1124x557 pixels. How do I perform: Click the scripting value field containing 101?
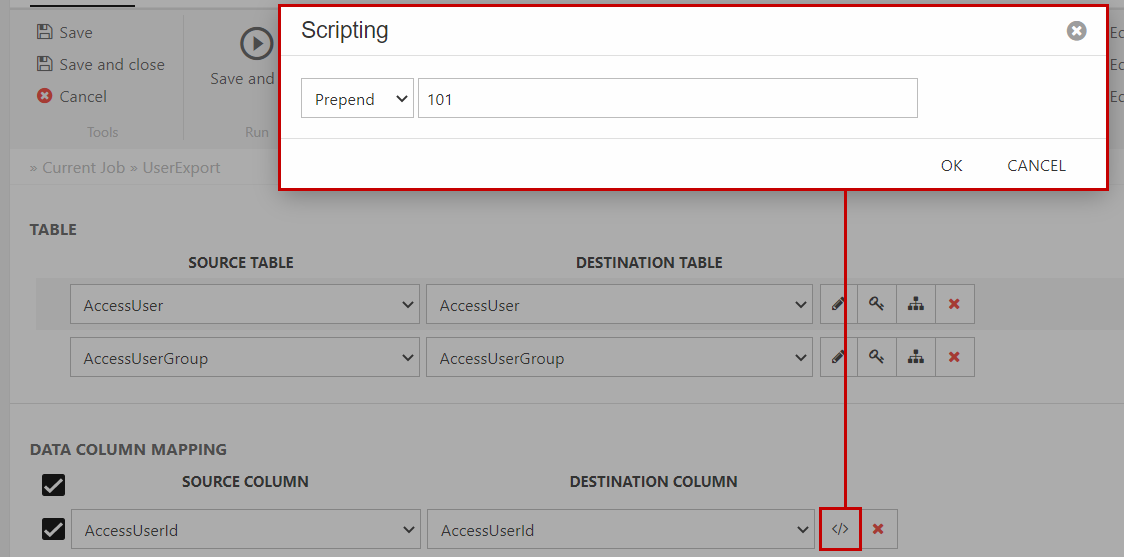click(x=667, y=99)
